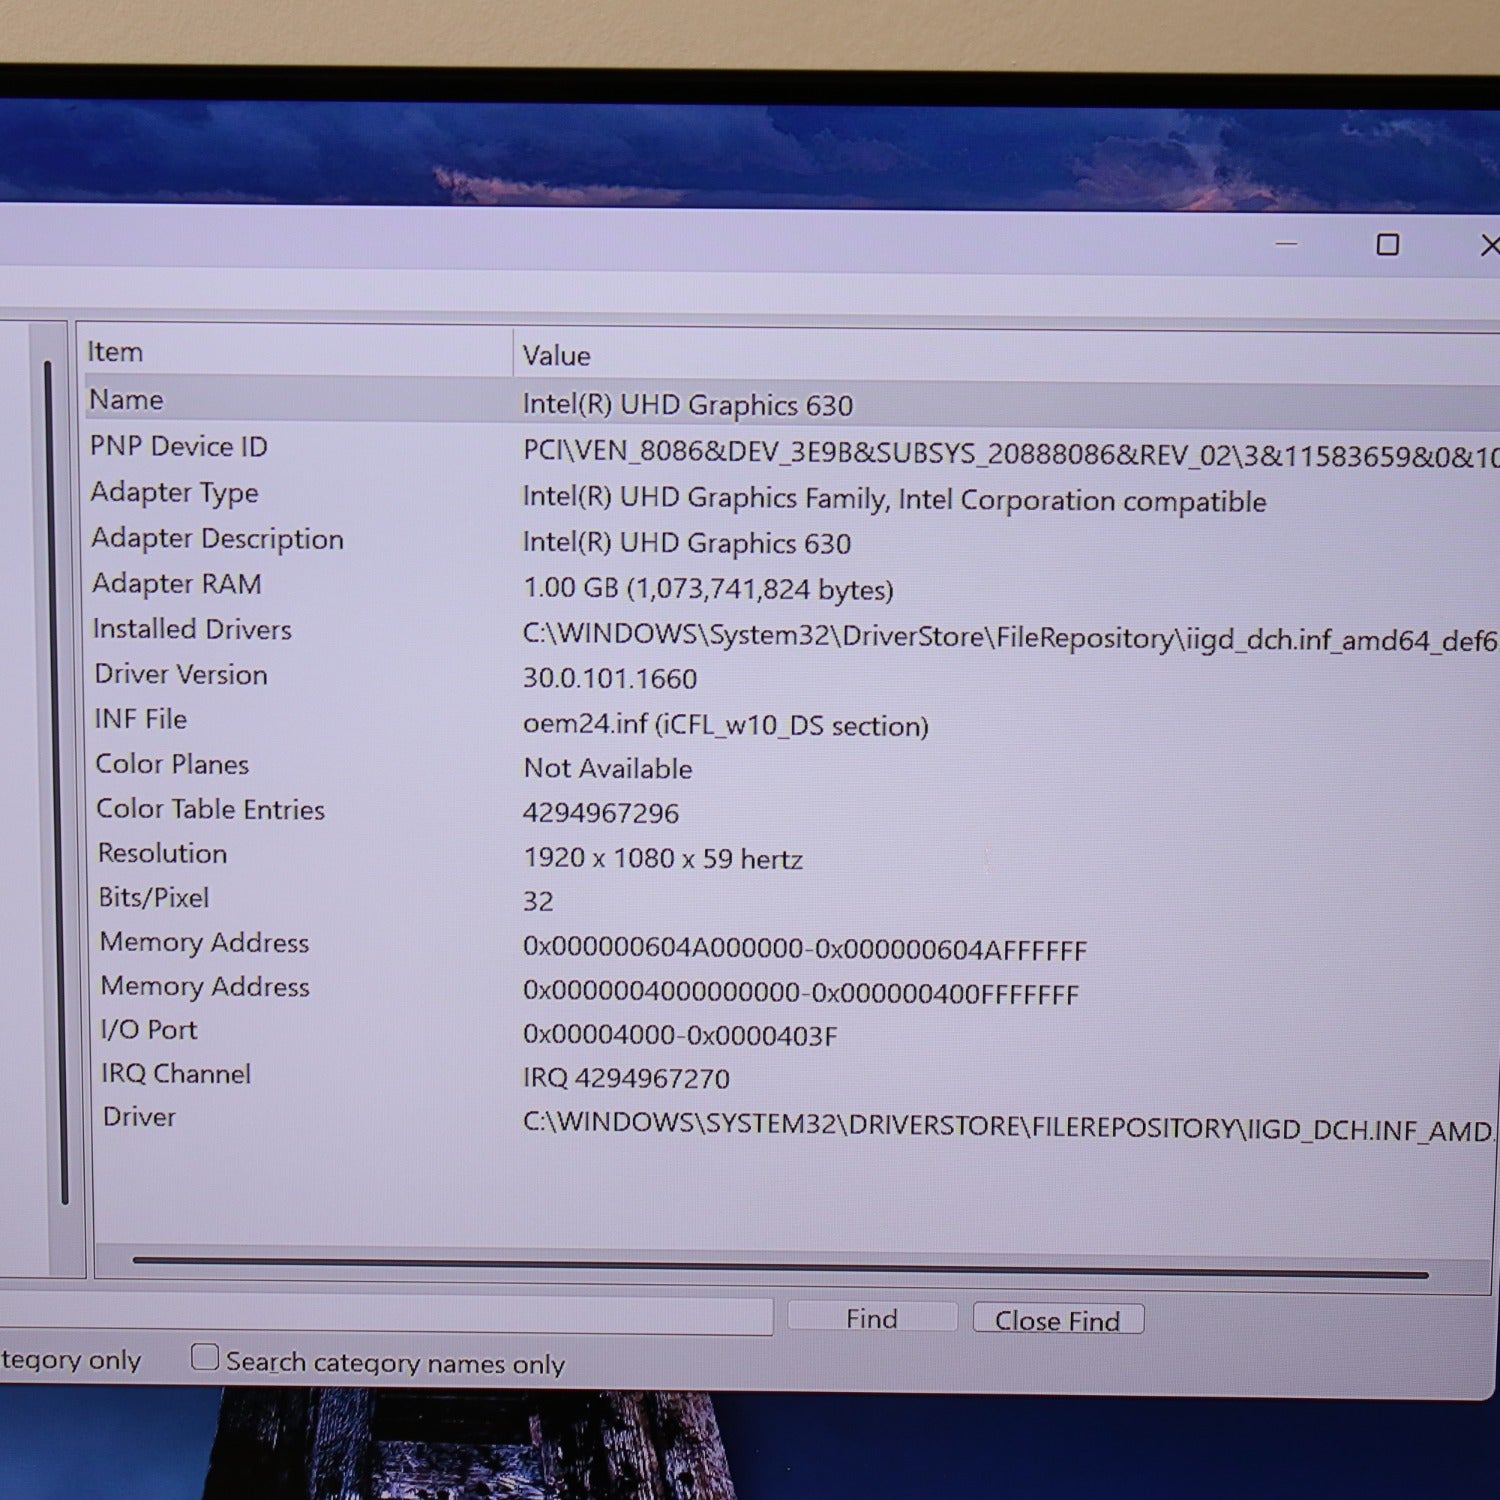Click in the Find what text field

400,1317
